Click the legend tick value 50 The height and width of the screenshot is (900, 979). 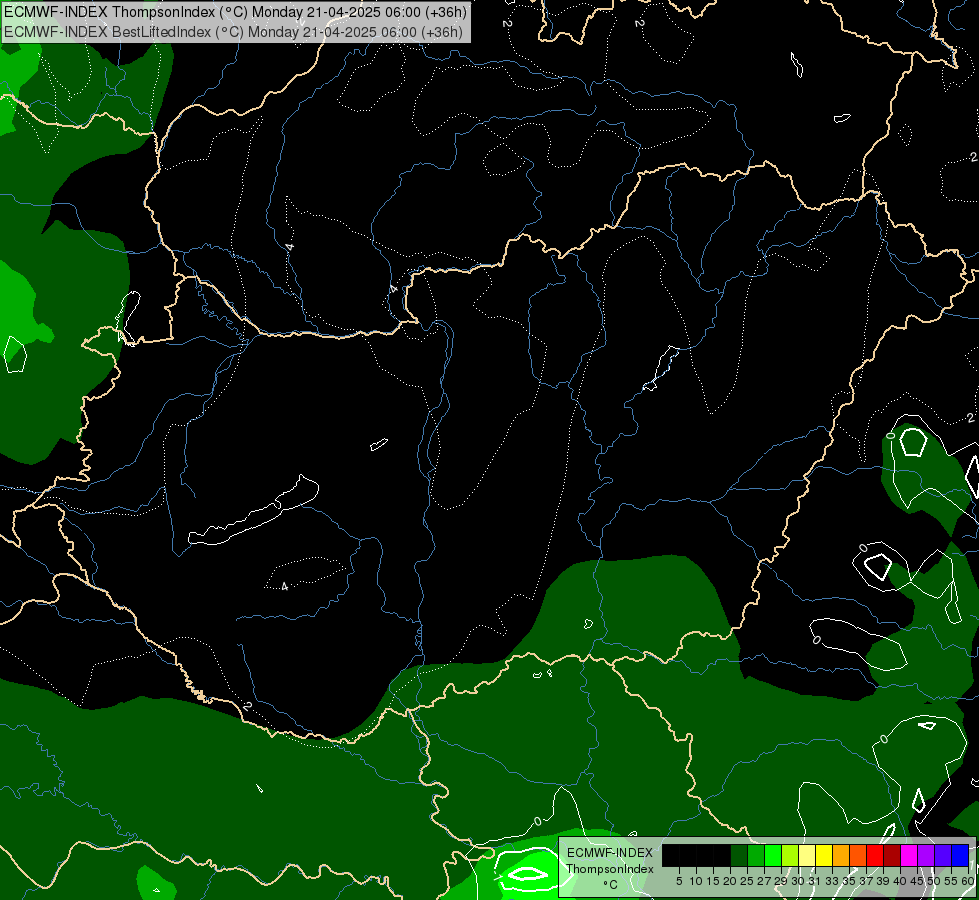tap(934, 881)
